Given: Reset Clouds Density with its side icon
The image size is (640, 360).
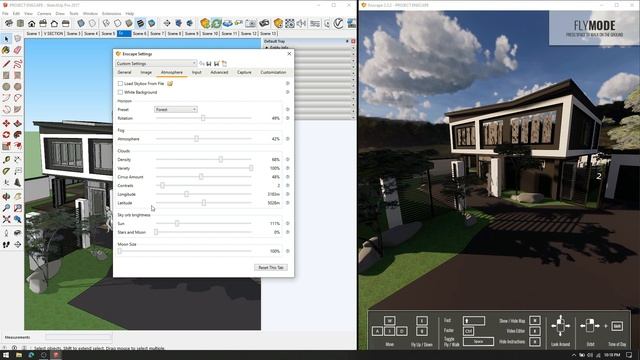Looking at the screenshot, I should 288,160.
